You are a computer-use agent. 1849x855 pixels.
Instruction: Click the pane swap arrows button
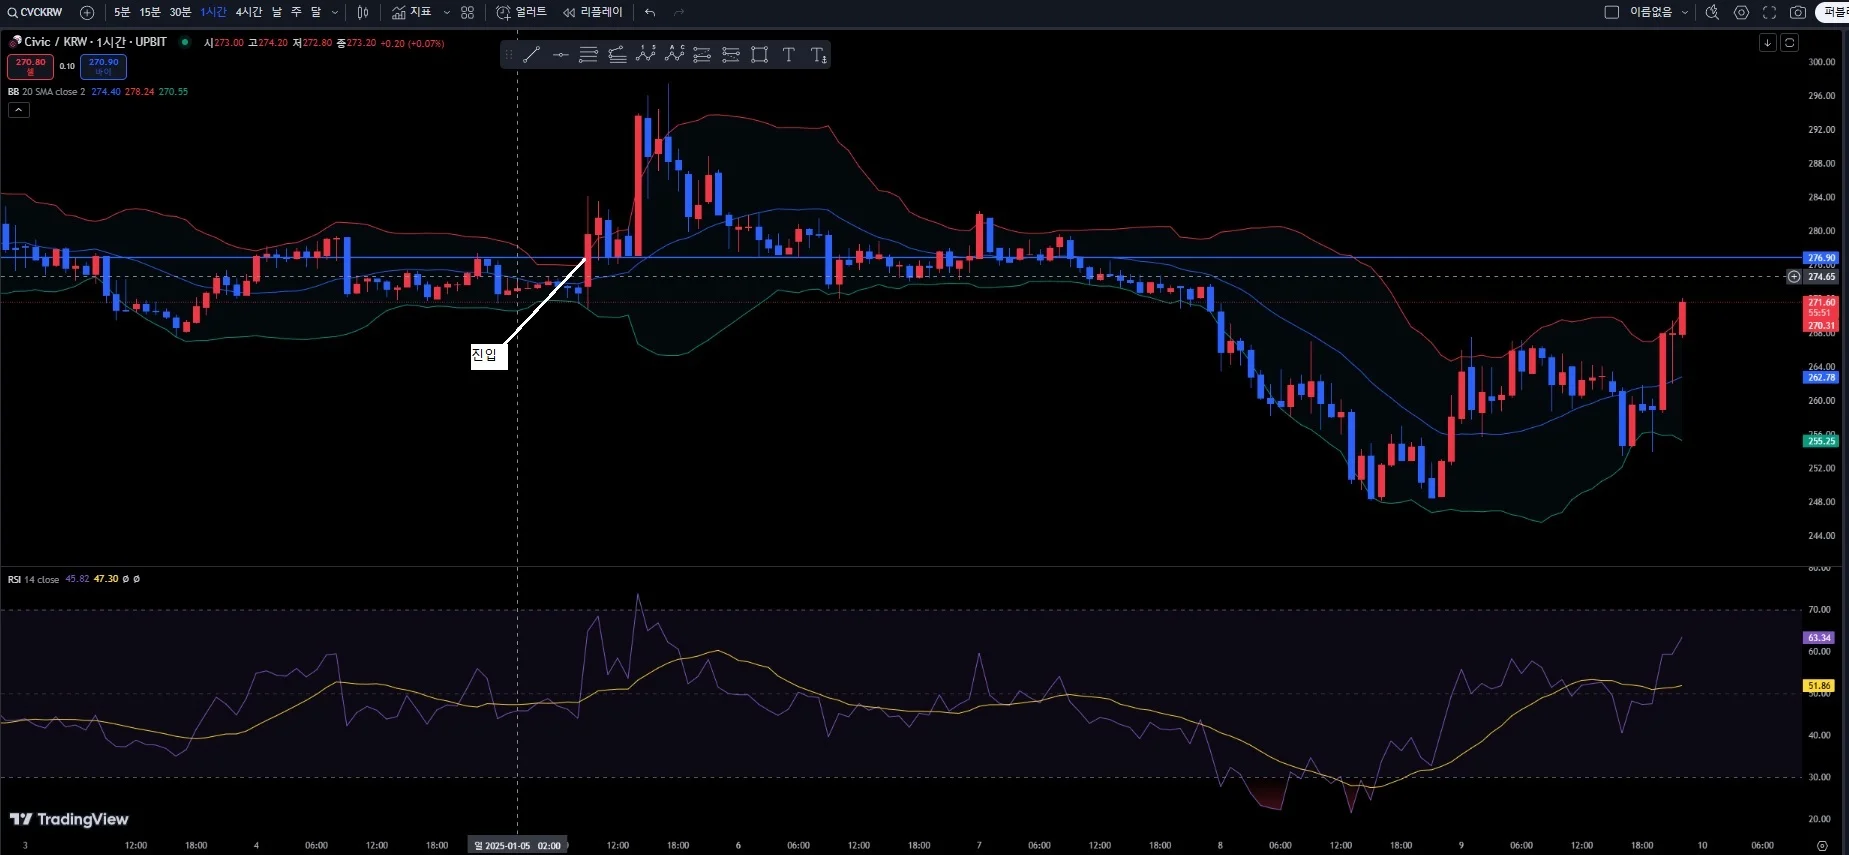[1790, 42]
